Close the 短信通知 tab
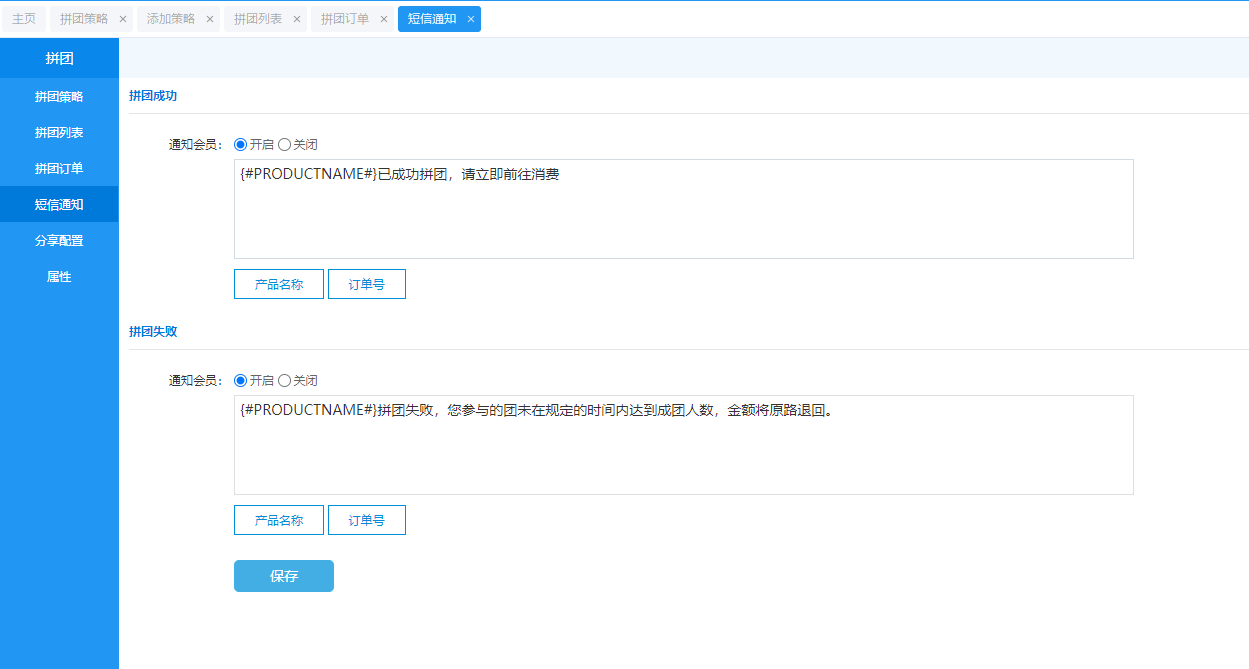This screenshot has height=669, width=1249. coord(470,19)
